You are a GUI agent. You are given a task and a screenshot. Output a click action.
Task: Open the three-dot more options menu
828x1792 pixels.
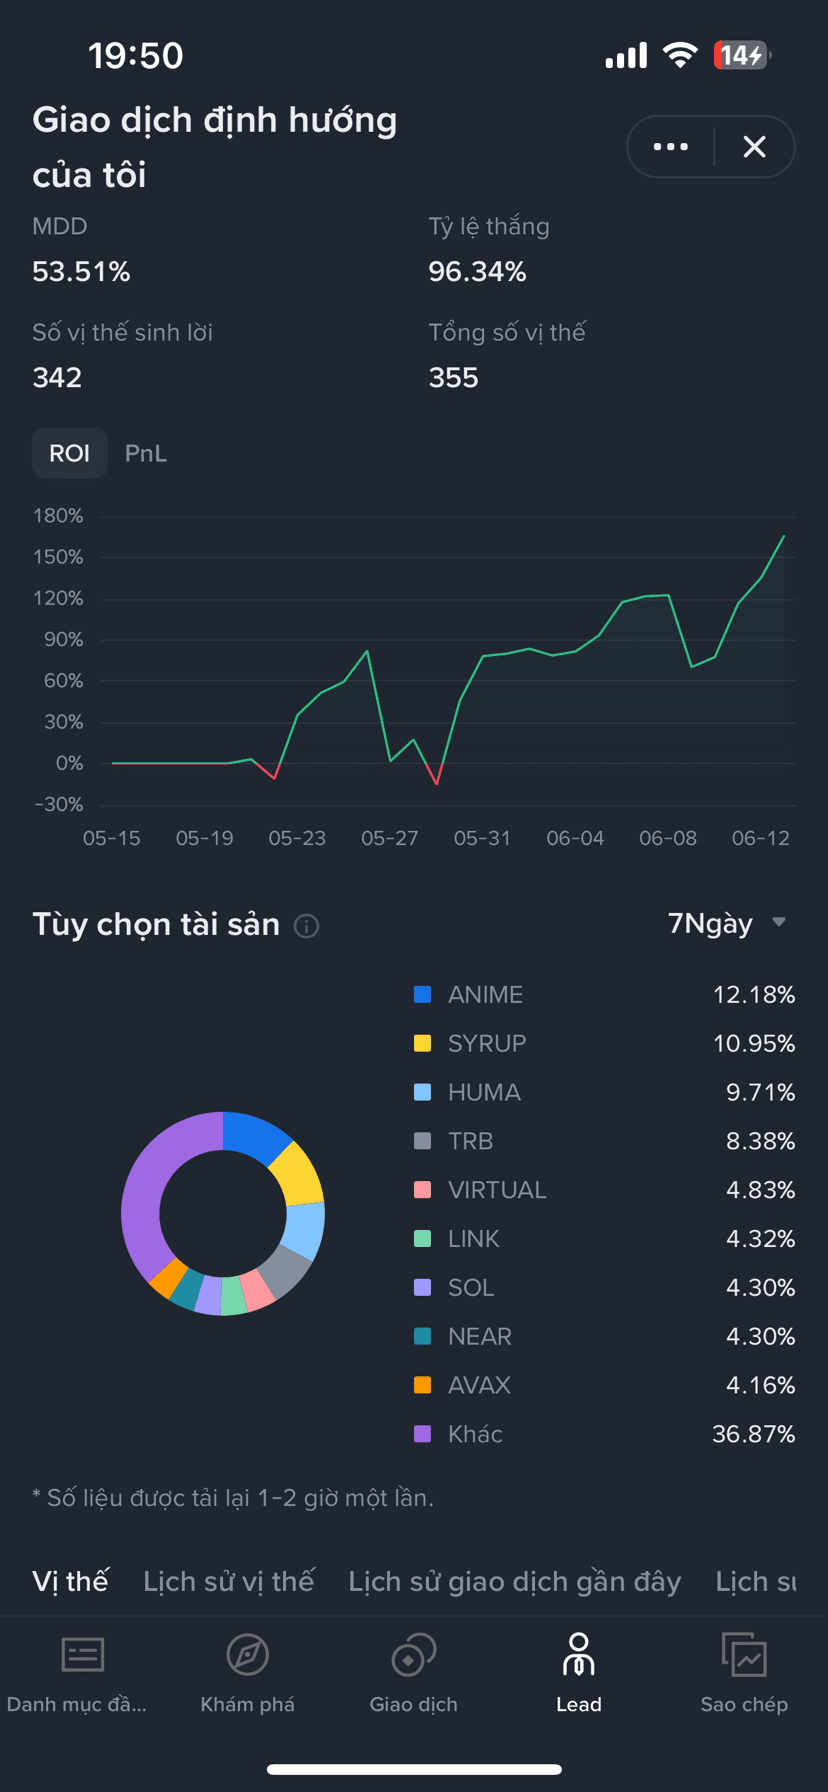(670, 147)
